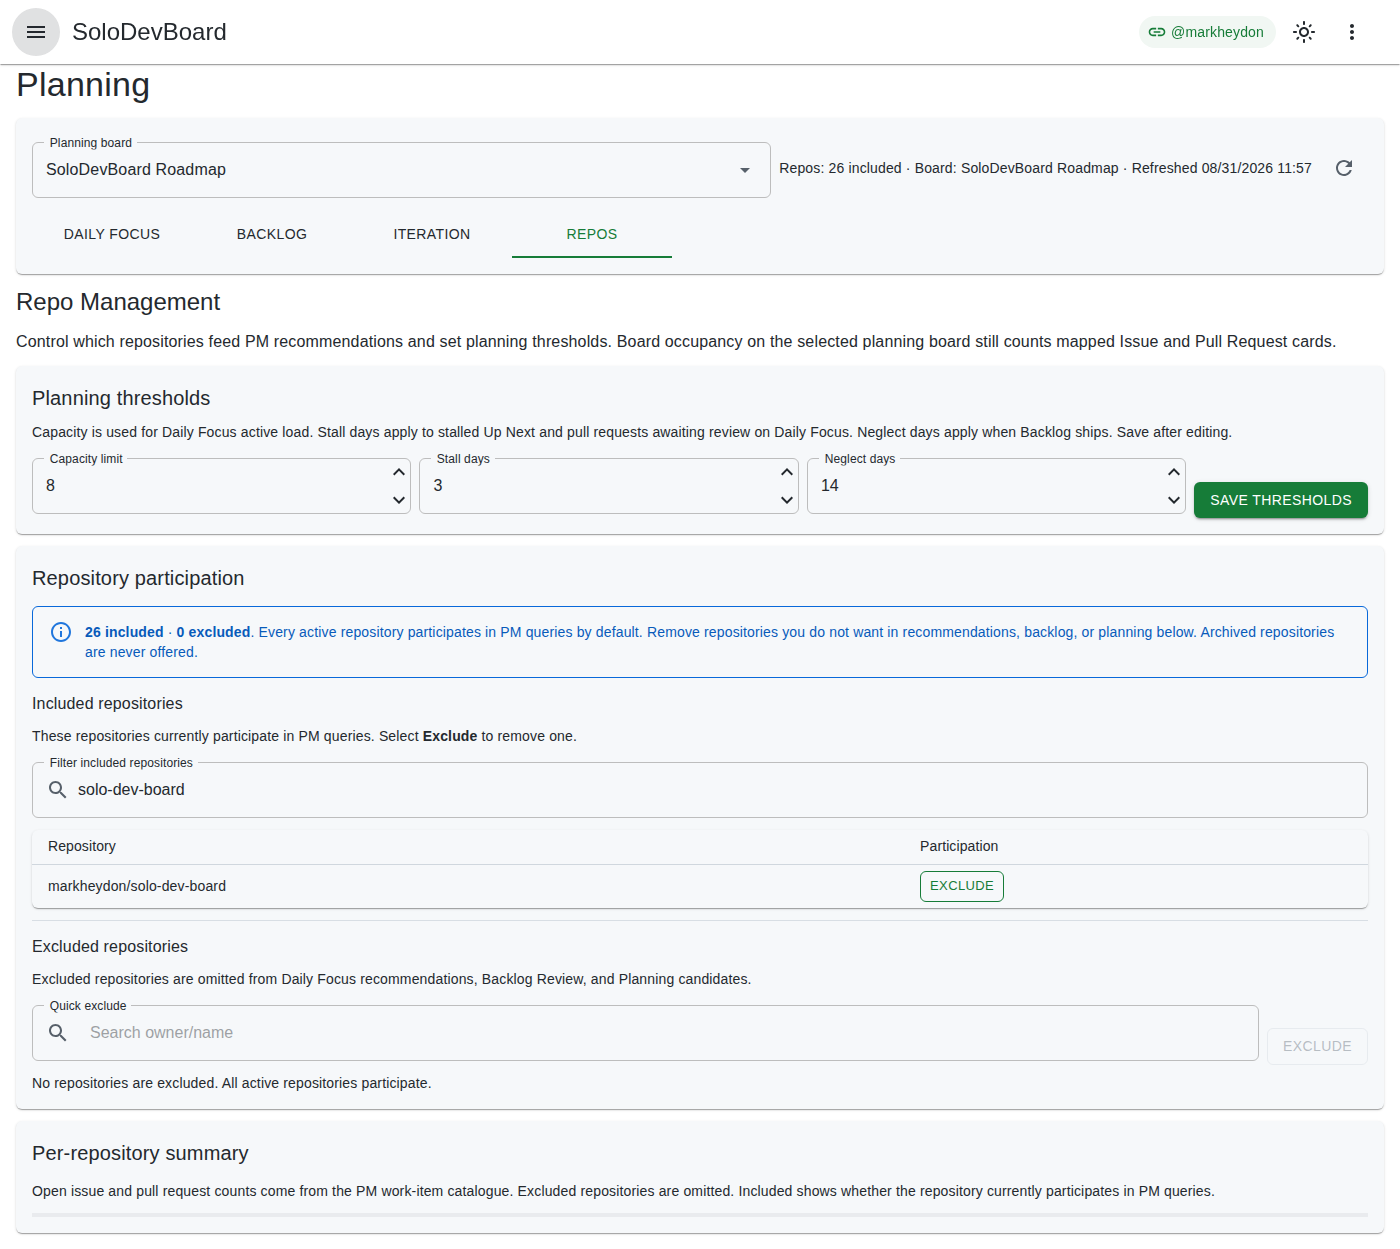Click the 'Repos: 26 included' status text
Image resolution: width=1400 pixels, height=1249 pixels.
pyautogui.click(x=840, y=168)
